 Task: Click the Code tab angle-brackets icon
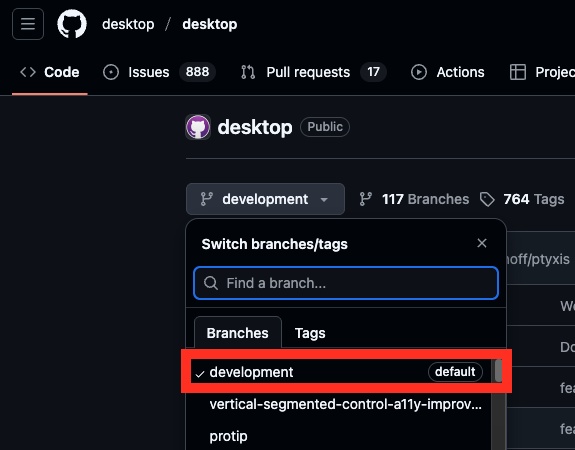pos(28,72)
